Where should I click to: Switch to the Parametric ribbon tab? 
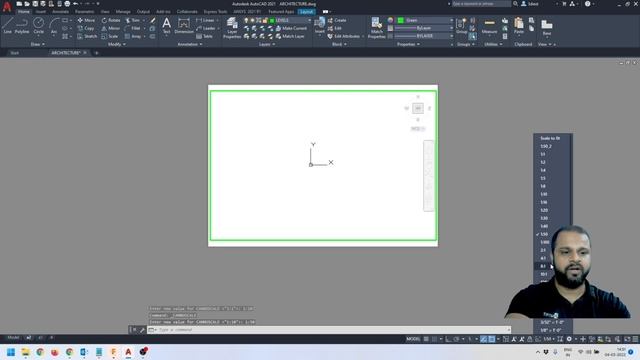84,11
